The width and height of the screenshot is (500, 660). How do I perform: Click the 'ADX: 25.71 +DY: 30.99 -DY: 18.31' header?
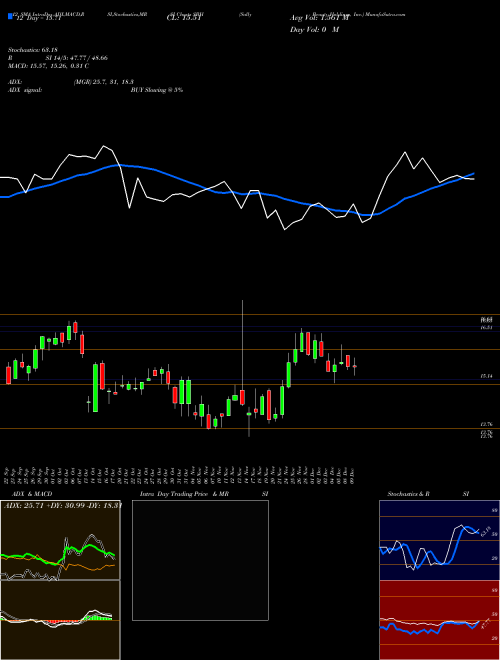pos(63,505)
